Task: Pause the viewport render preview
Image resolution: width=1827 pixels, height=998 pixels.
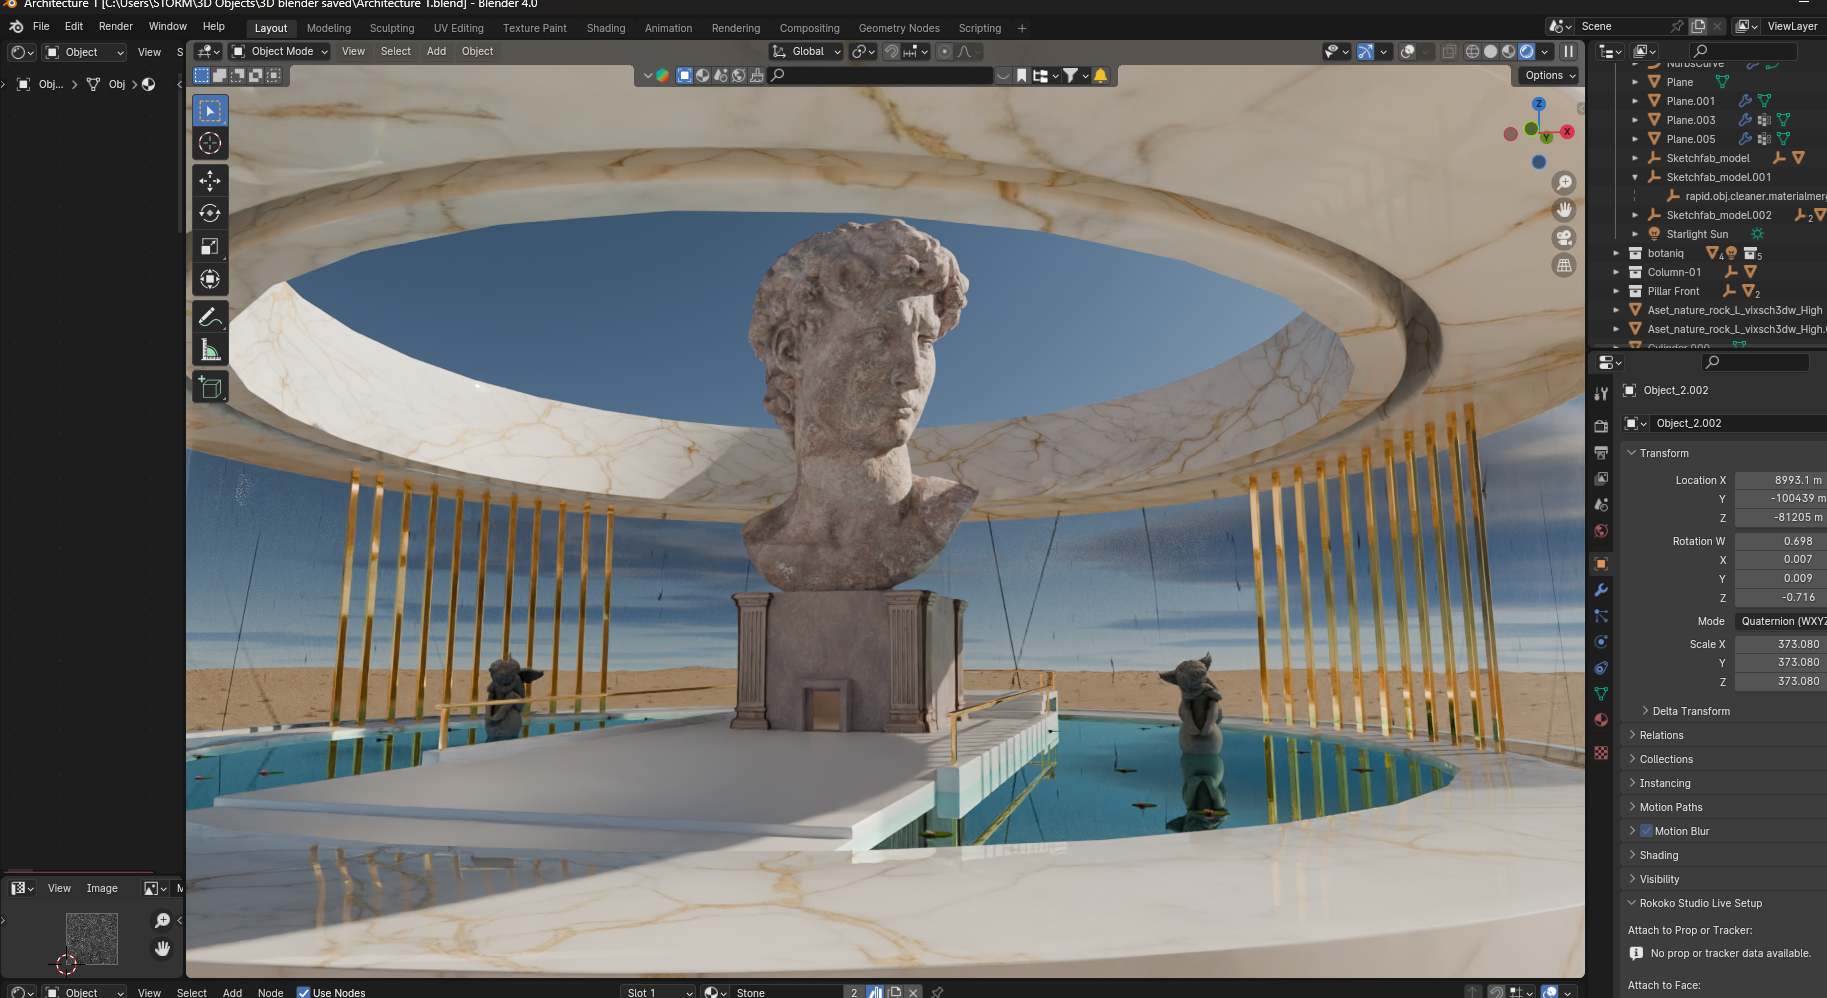Action: click(x=1569, y=51)
